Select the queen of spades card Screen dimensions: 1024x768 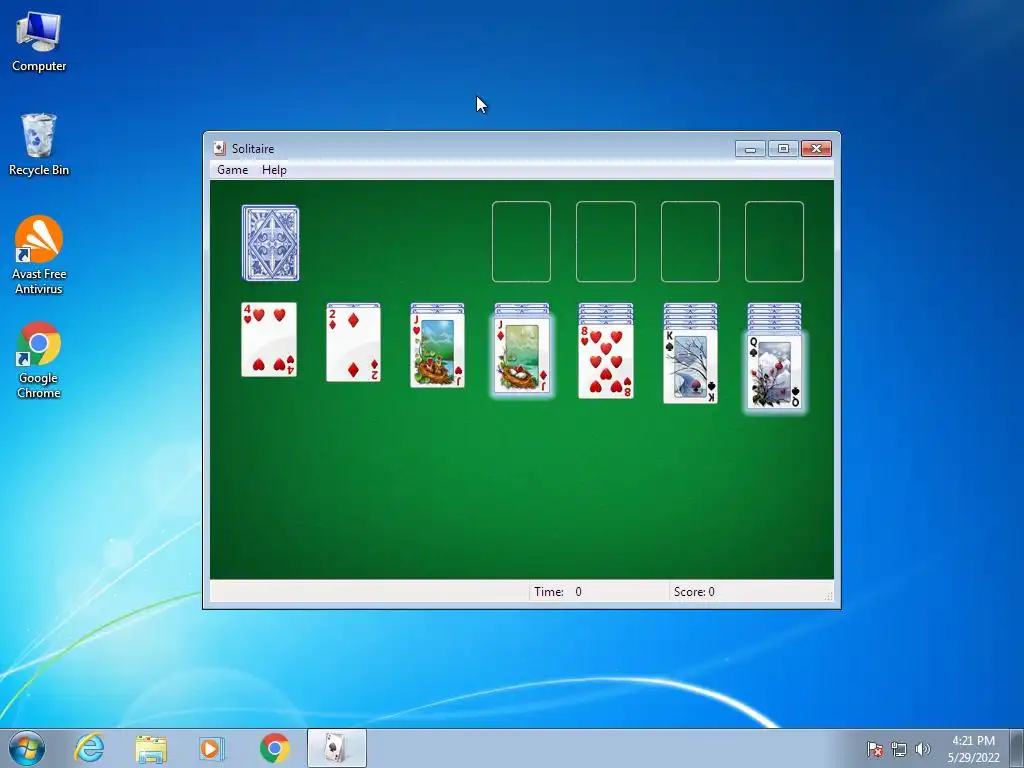pyautogui.click(x=775, y=372)
